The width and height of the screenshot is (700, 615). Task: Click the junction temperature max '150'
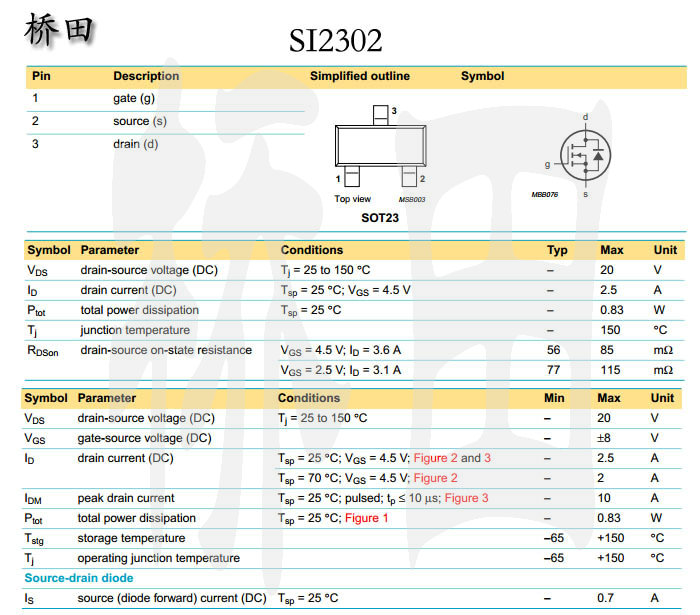[x=610, y=330]
